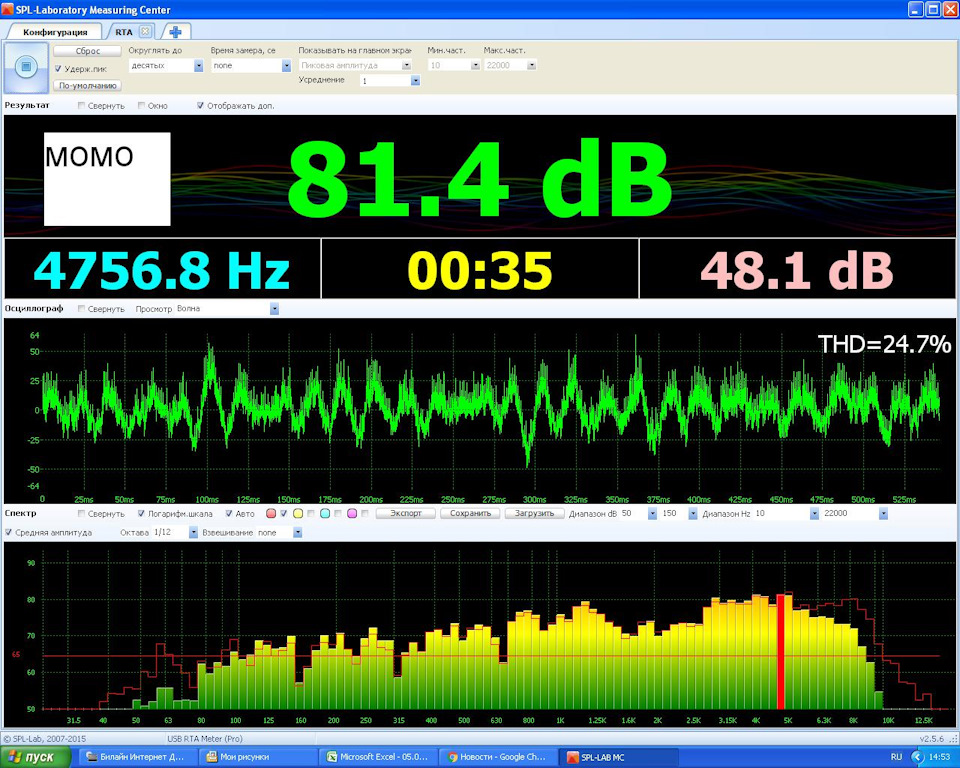The width and height of the screenshot is (960, 768).
Task: Switch to the RTA tab
Action: click(124, 32)
